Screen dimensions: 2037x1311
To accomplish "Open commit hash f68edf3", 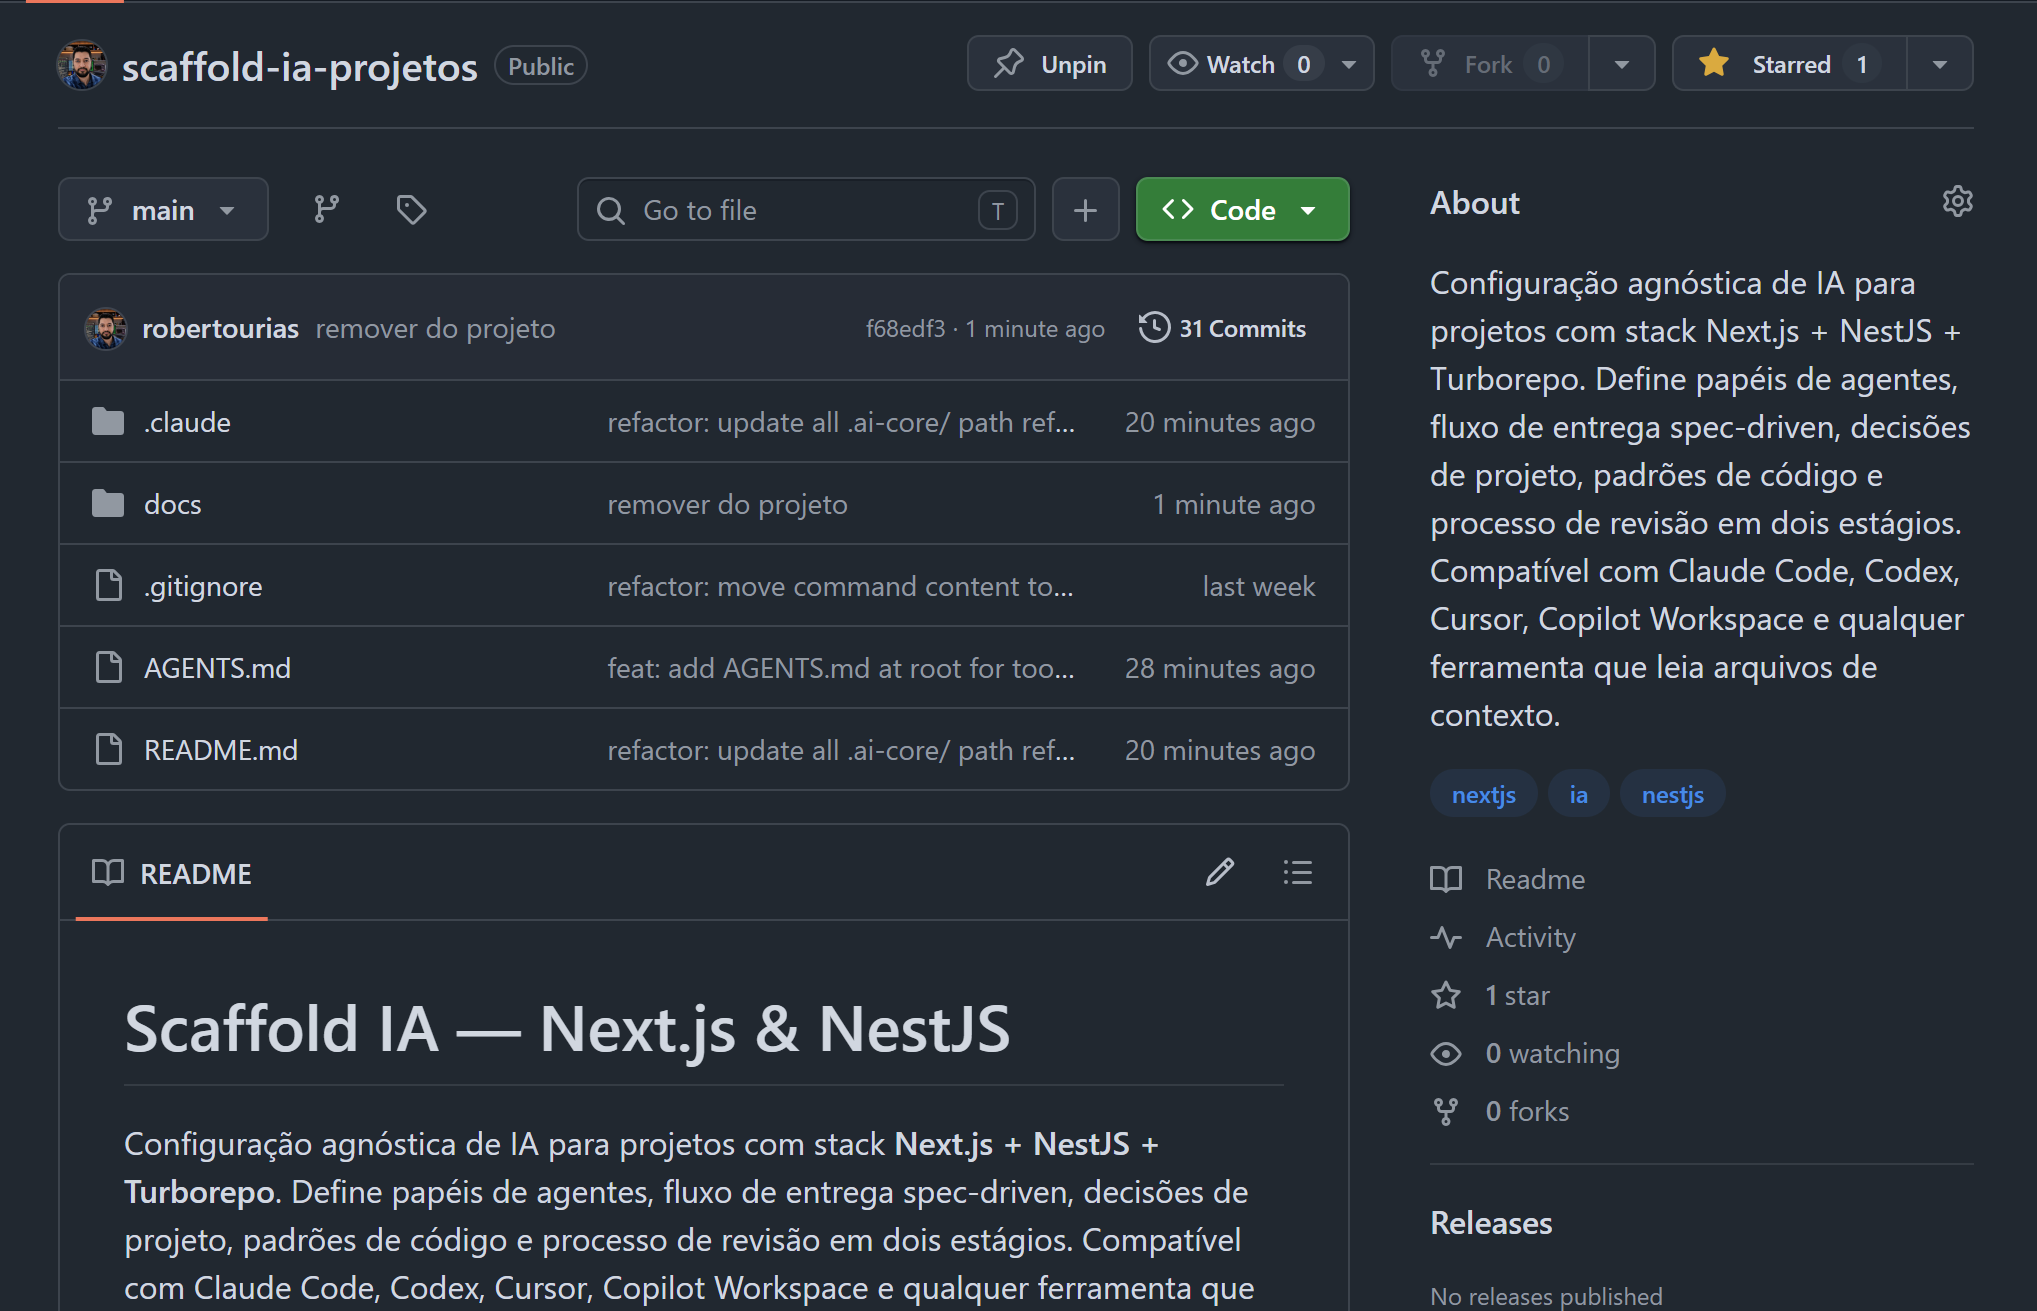I will (905, 328).
